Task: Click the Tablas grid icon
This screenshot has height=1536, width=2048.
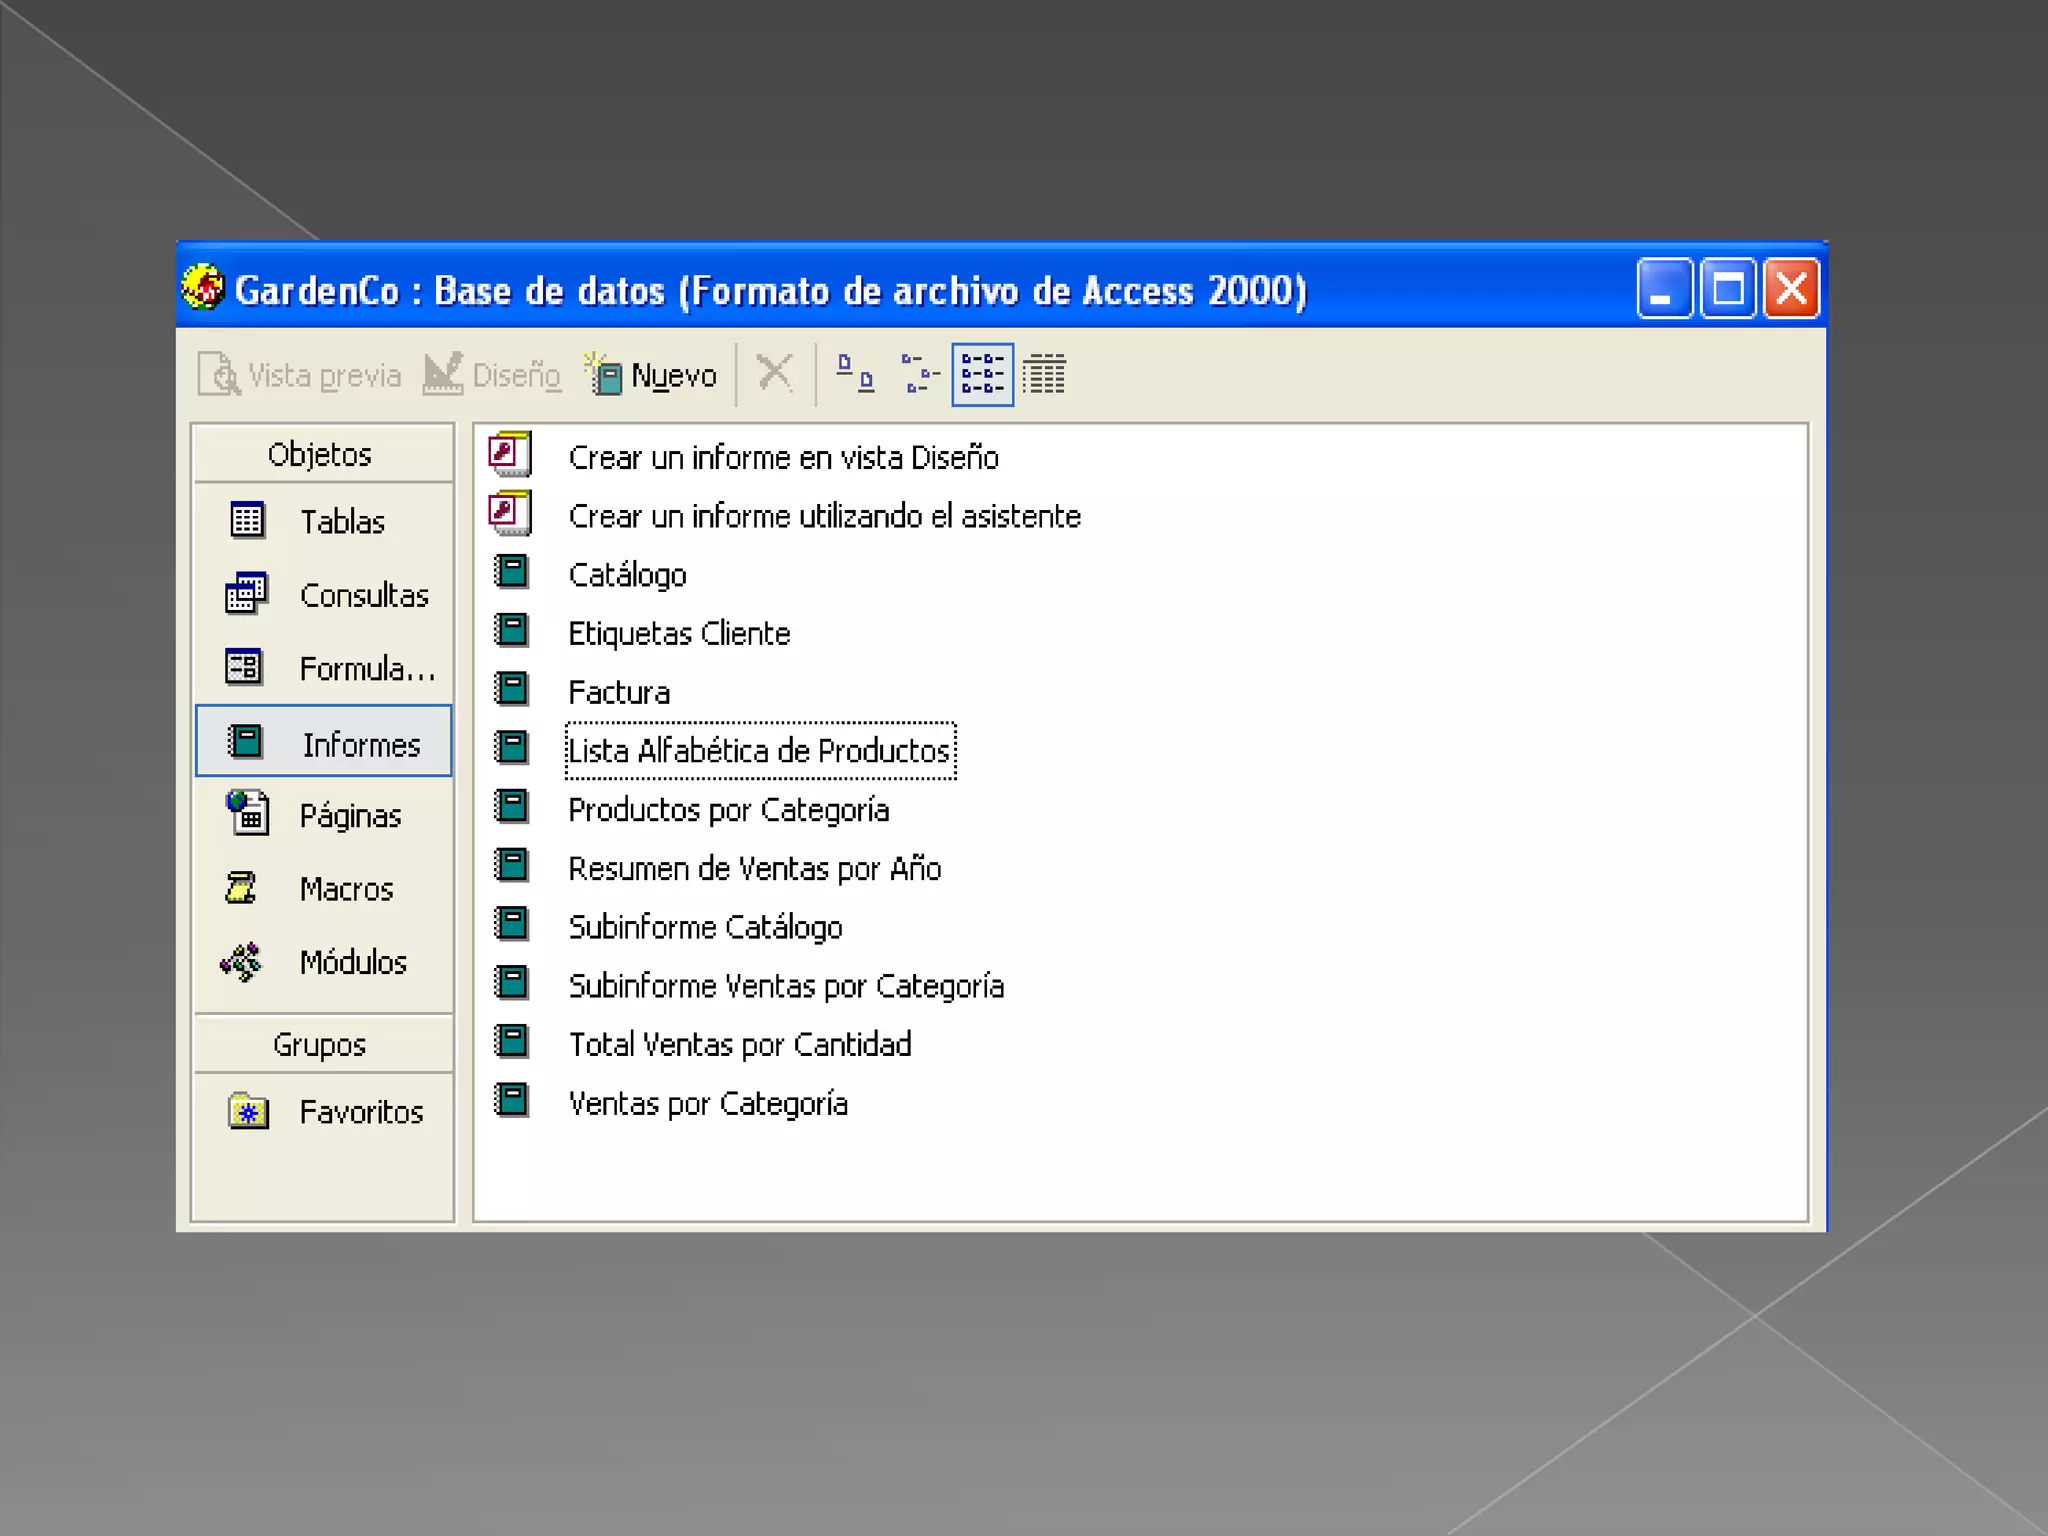Action: click(x=246, y=520)
